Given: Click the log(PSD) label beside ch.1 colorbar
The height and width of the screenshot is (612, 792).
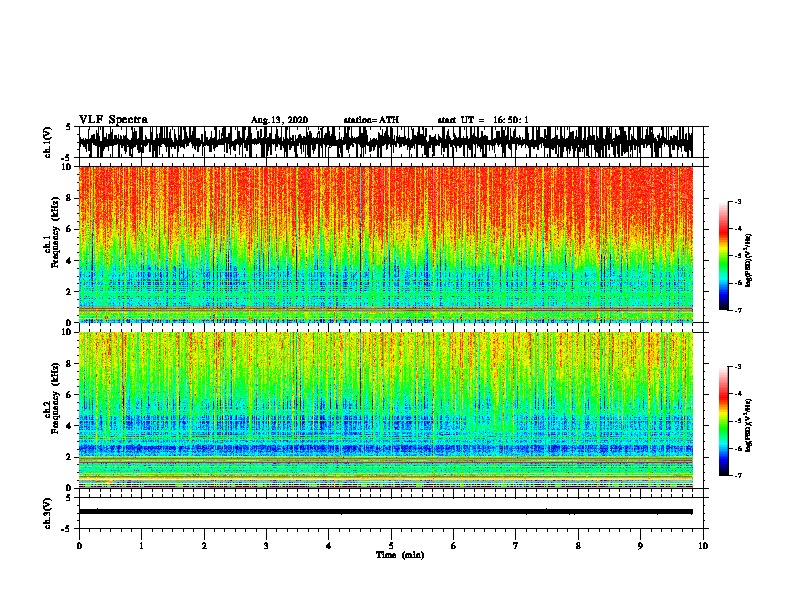Looking at the screenshot, I should click(749, 260).
